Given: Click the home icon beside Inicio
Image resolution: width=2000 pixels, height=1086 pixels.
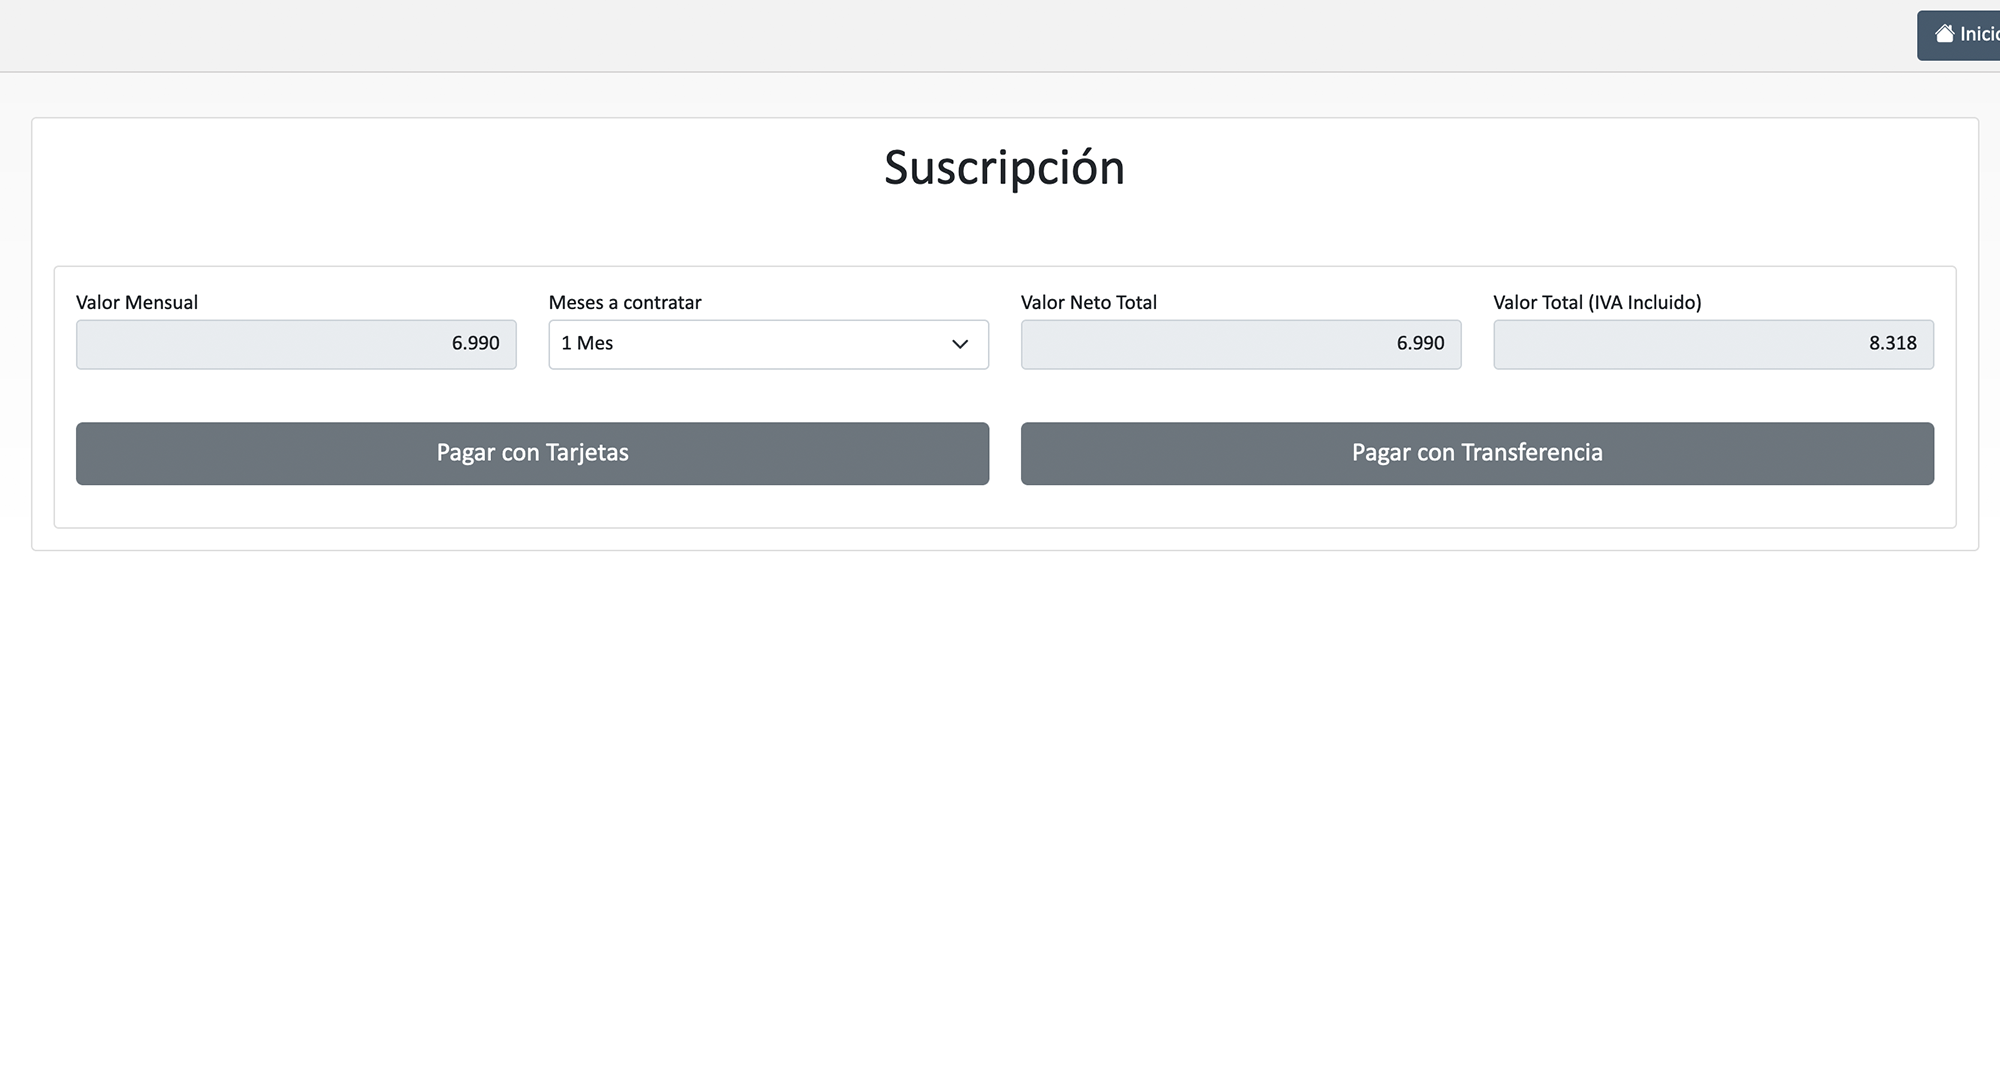Looking at the screenshot, I should click(x=1944, y=34).
